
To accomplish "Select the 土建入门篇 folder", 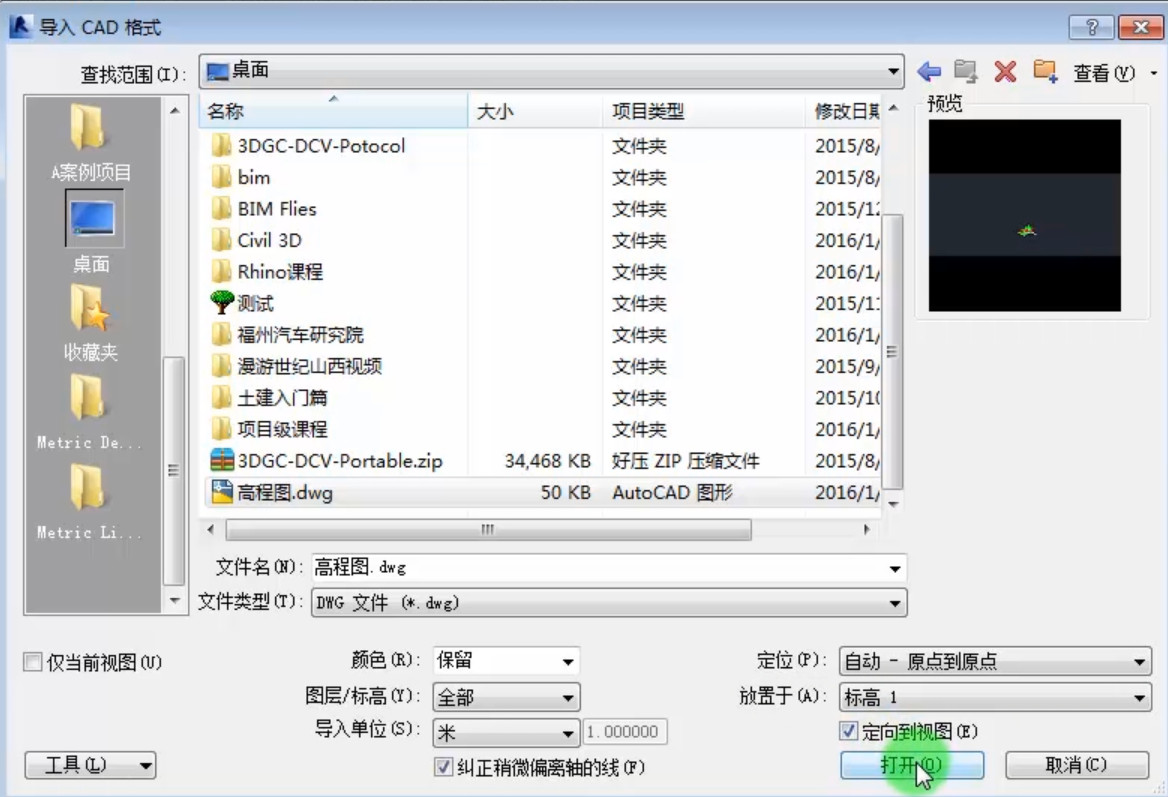I will pyautogui.click(x=269, y=398).
